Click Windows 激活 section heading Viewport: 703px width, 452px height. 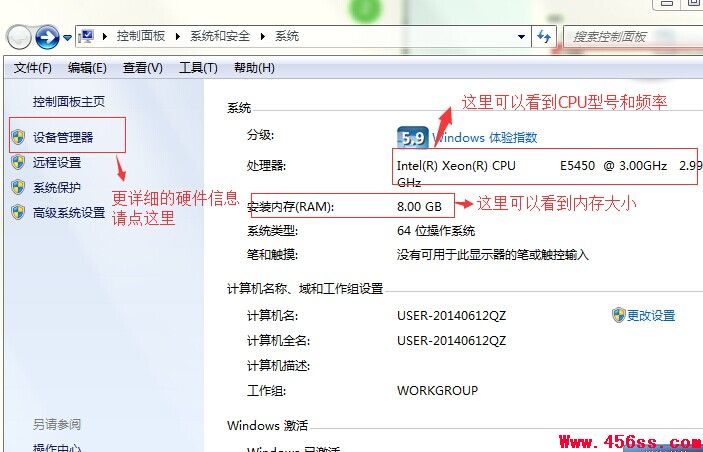click(x=268, y=425)
